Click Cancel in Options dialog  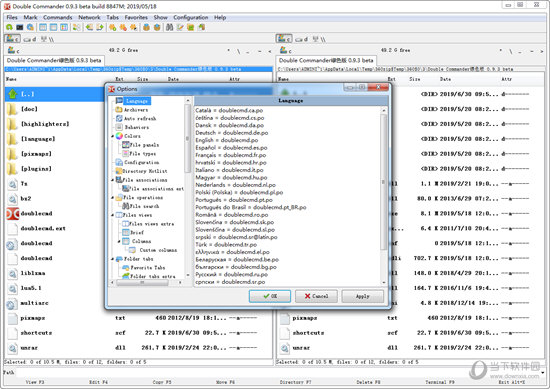point(316,296)
